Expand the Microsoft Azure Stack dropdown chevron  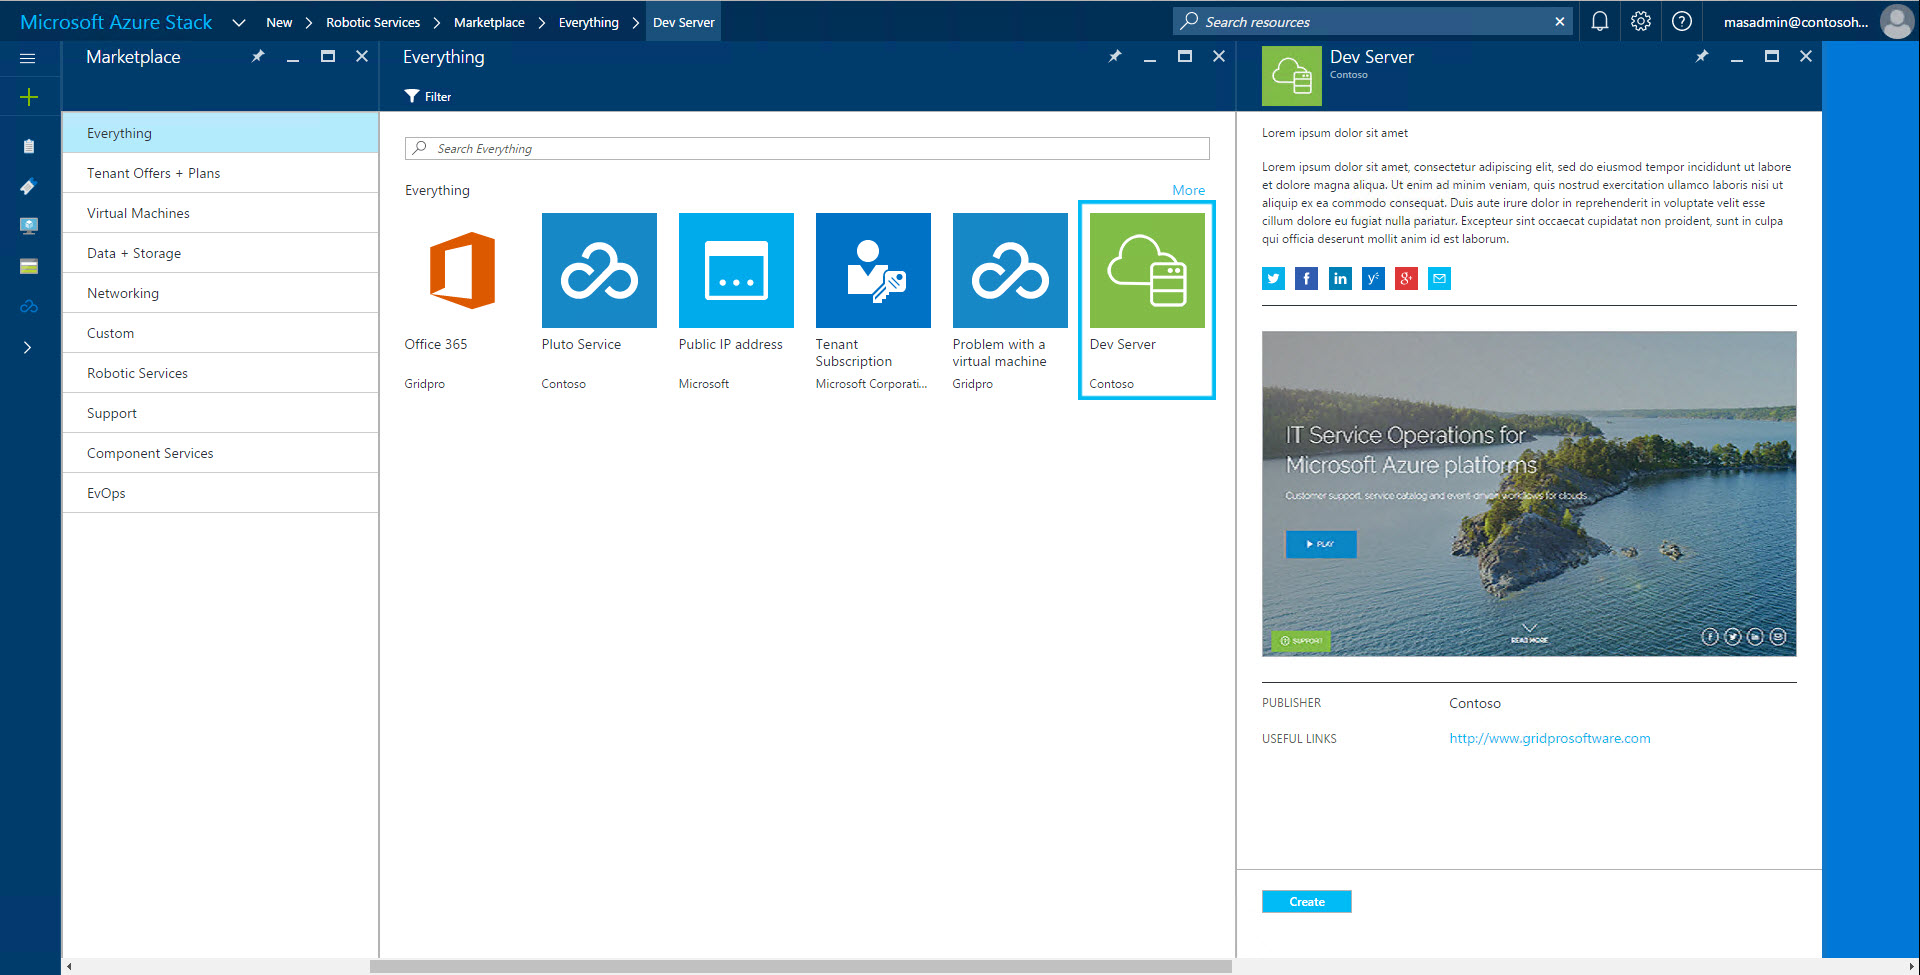point(238,22)
